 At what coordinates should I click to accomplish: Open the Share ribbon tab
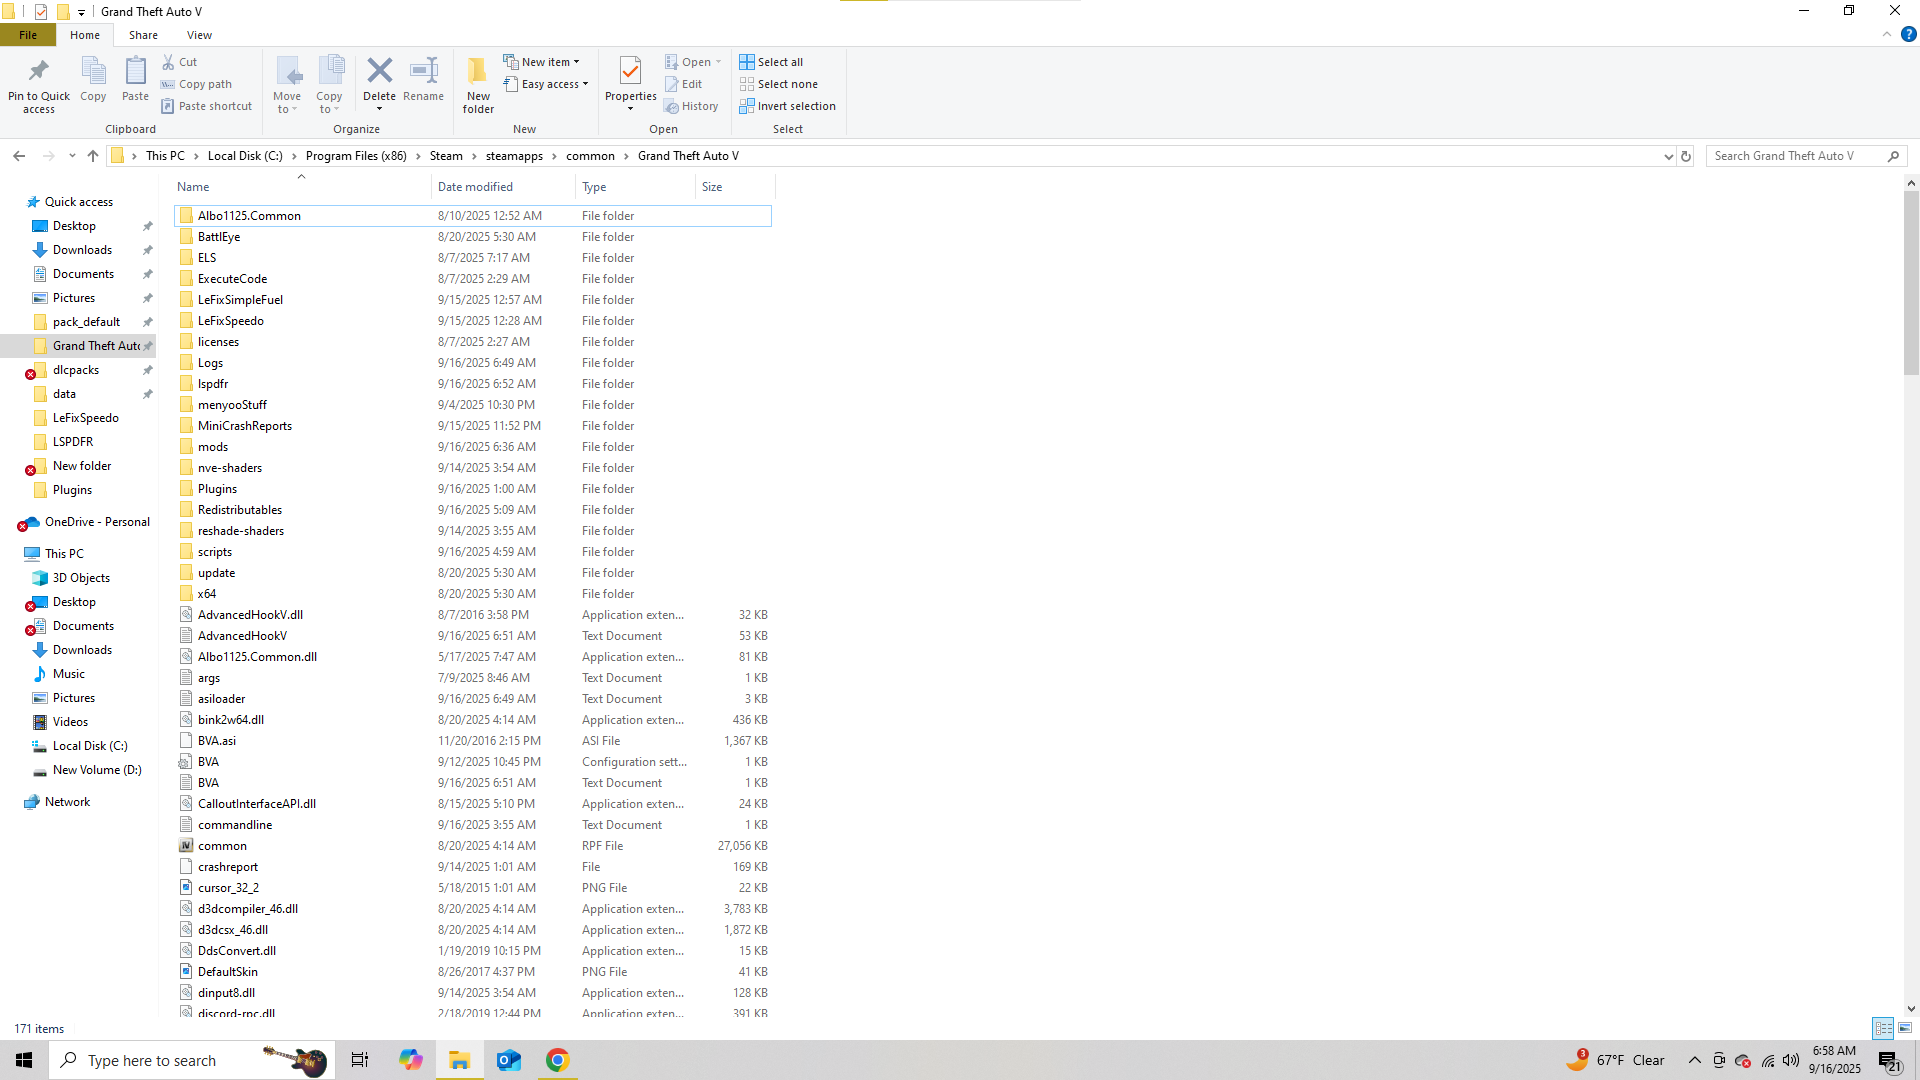[x=143, y=35]
